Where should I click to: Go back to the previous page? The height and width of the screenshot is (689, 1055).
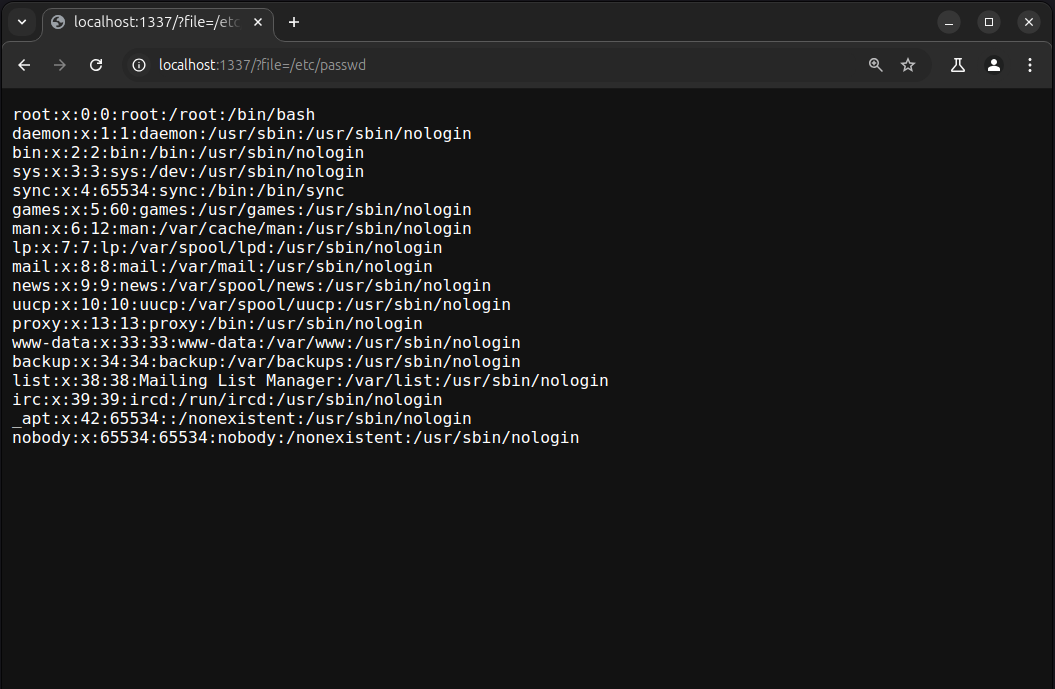tap(24, 65)
